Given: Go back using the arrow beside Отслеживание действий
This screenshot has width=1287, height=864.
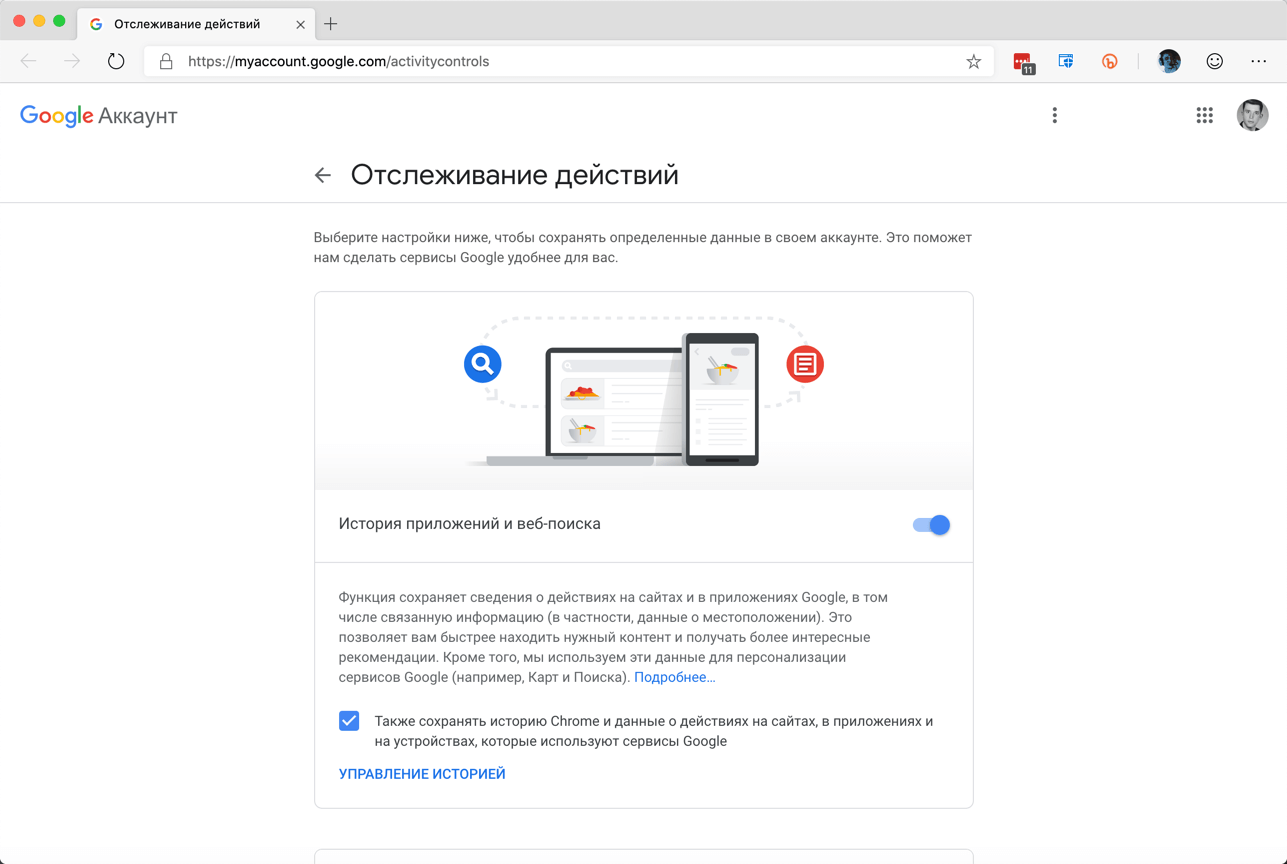Looking at the screenshot, I should (323, 175).
